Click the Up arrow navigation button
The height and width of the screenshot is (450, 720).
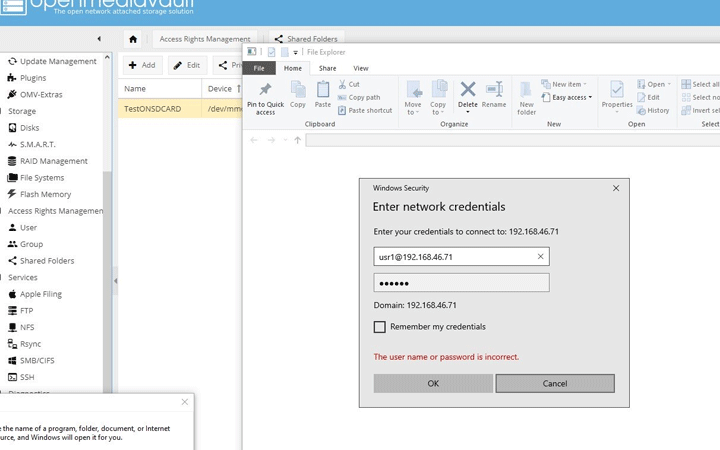(298, 140)
